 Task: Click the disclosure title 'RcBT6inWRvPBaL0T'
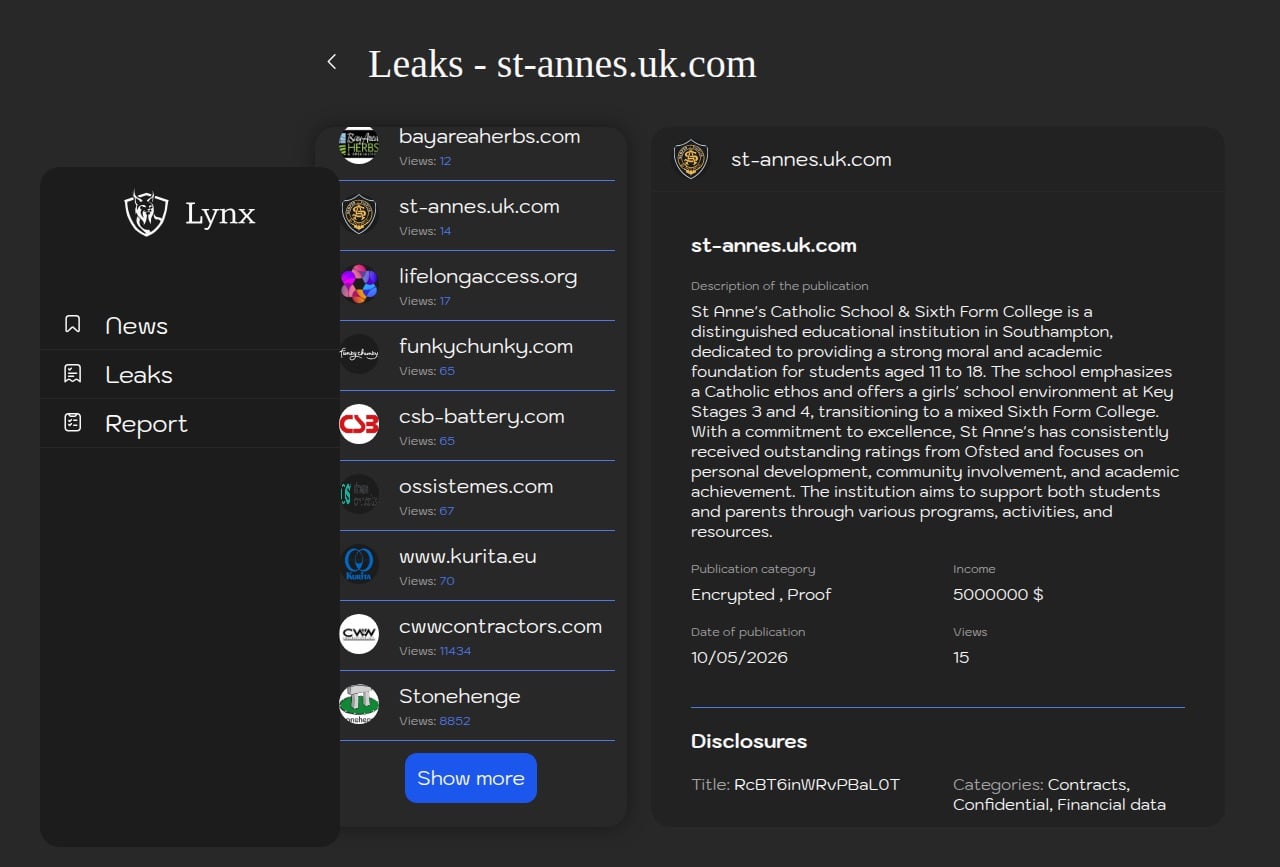[817, 784]
